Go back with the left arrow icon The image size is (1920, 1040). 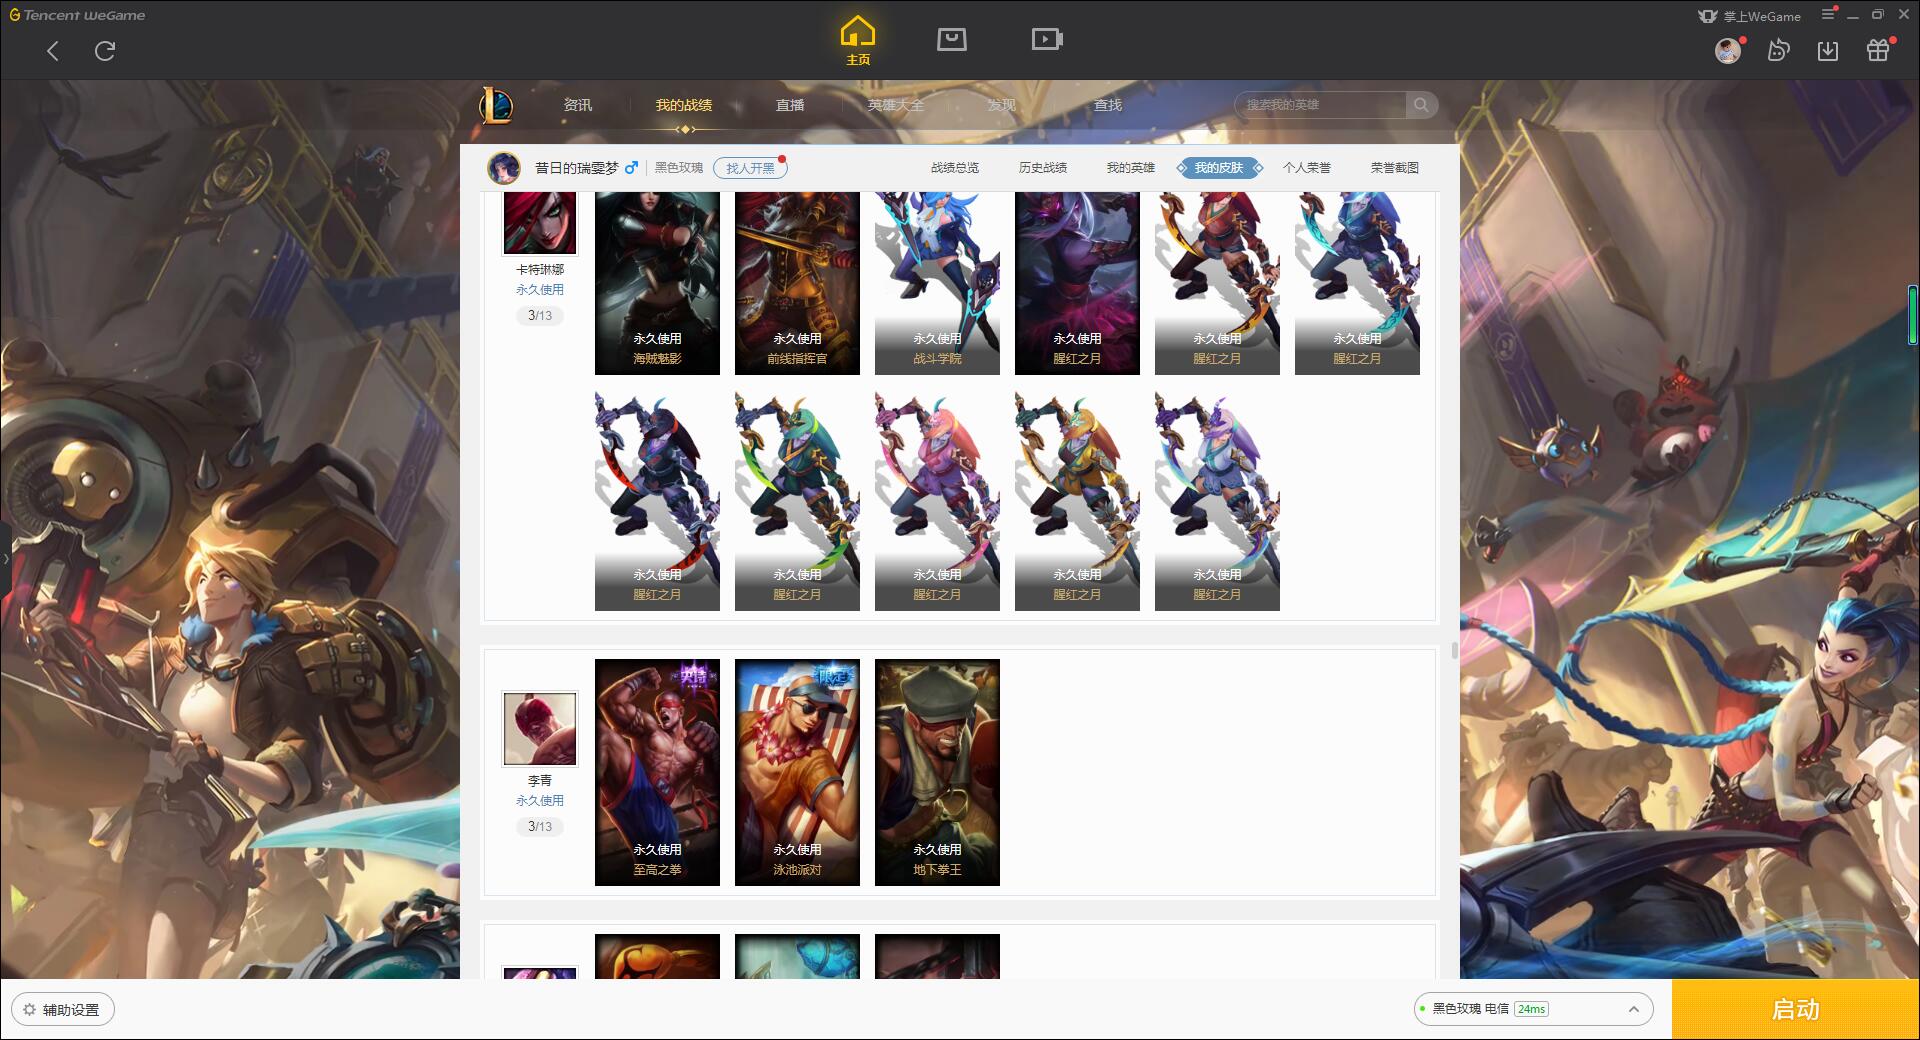[53, 51]
